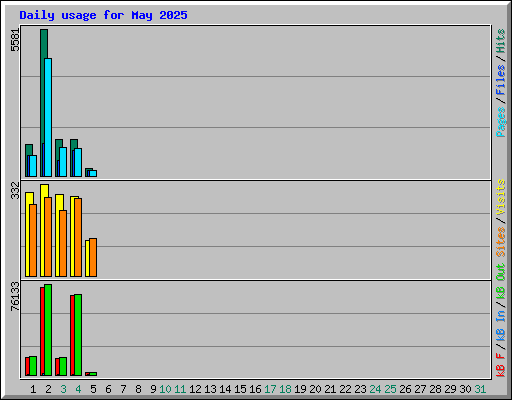
Task: Click day 7 on the x-axis
Action: click(123, 389)
